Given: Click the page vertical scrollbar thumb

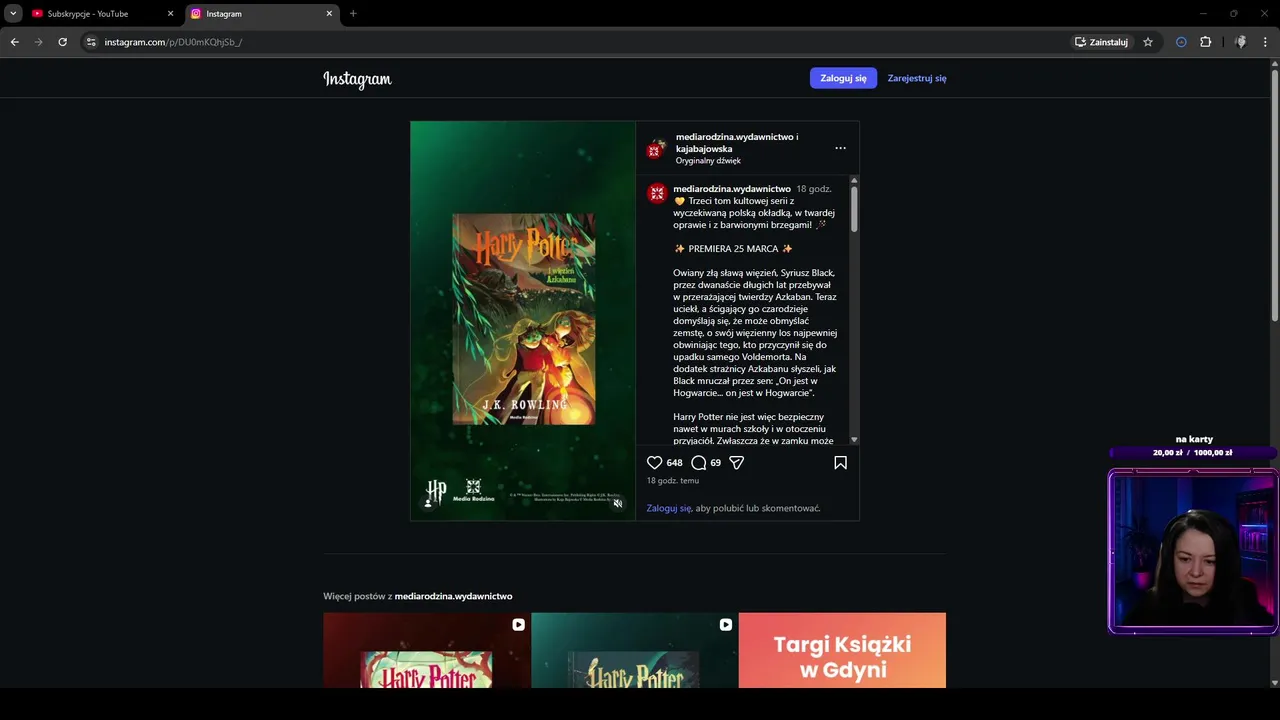Looking at the screenshot, I should coord(1274,195).
